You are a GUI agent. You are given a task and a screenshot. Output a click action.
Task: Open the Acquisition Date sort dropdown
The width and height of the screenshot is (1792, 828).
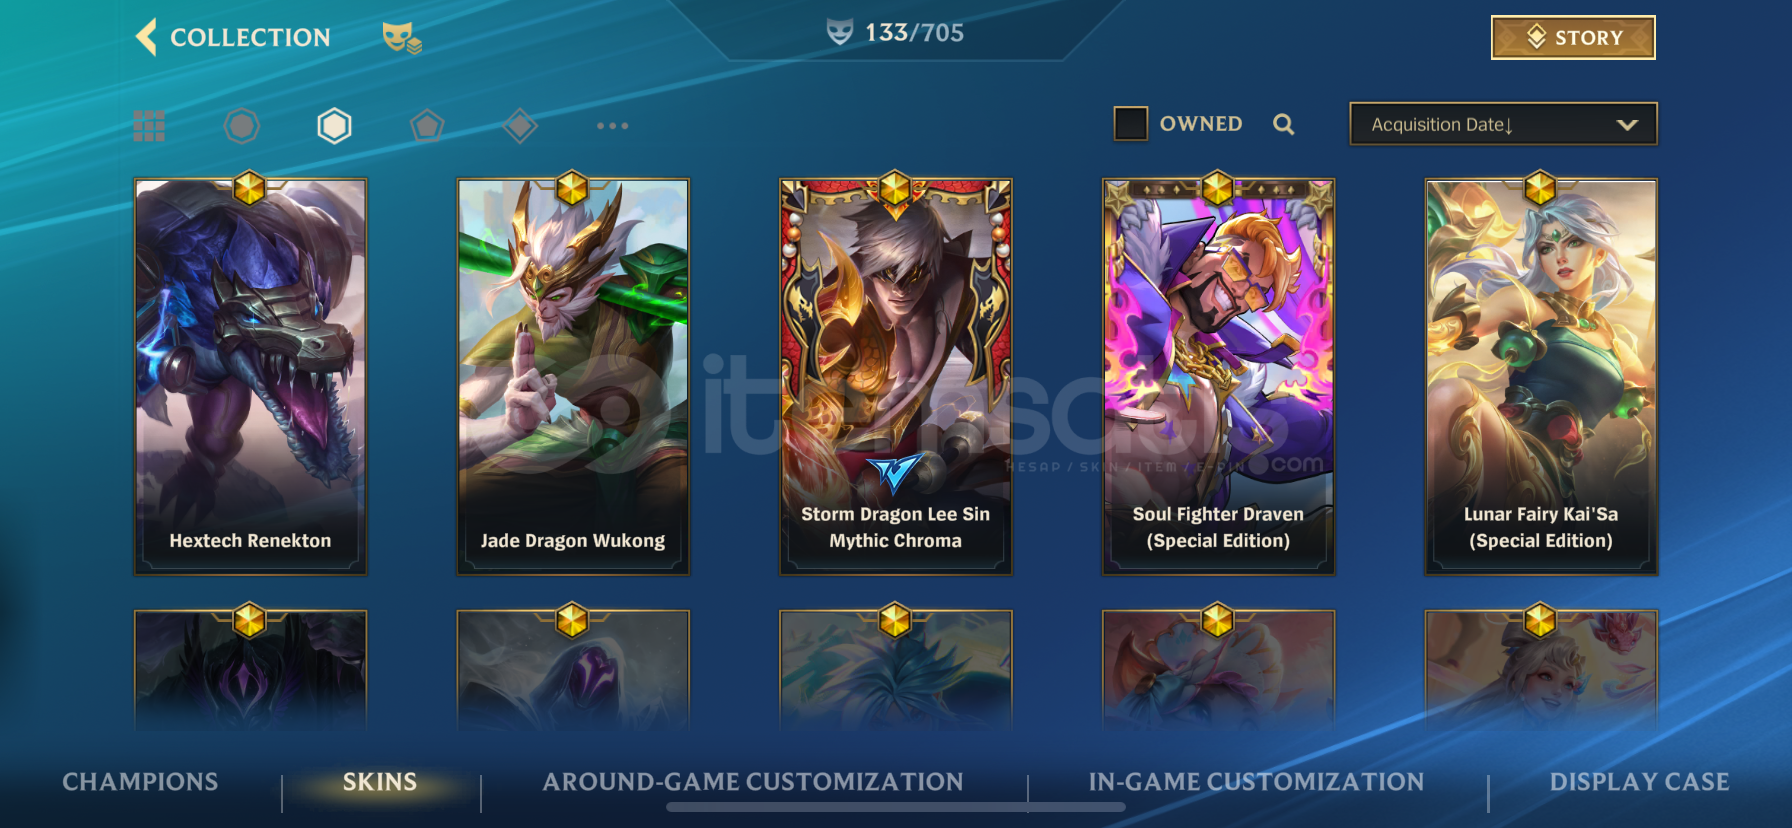point(1503,124)
